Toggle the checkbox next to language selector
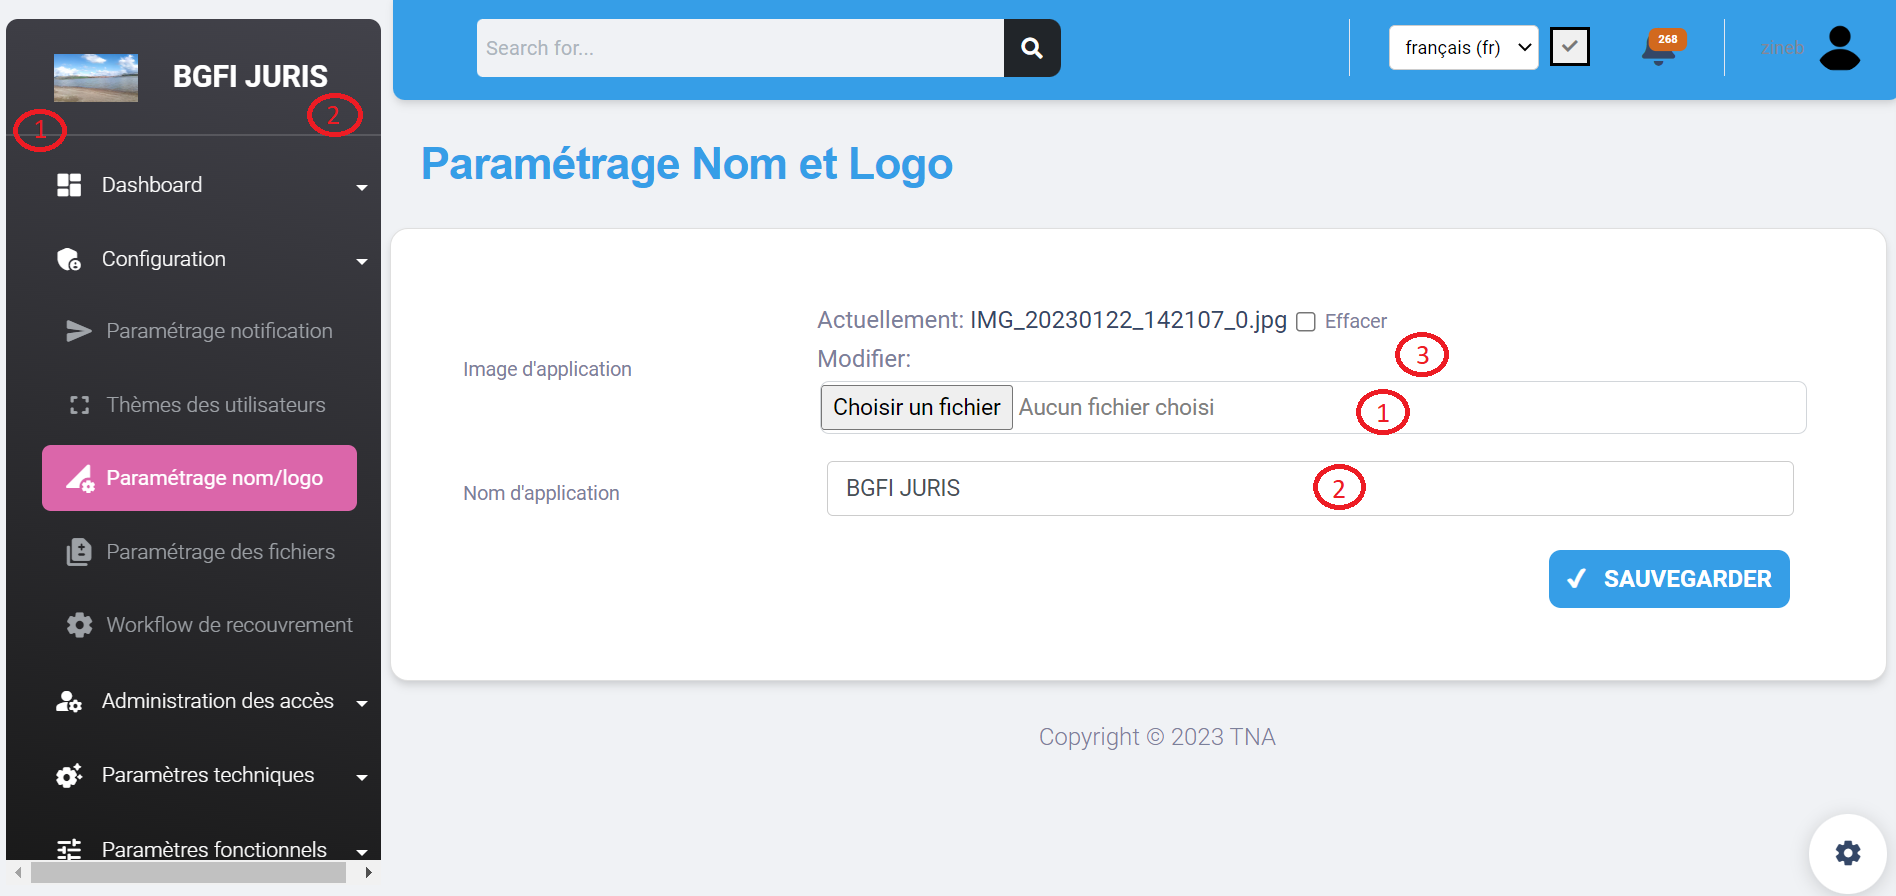Viewport: 1896px width, 896px height. click(1569, 47)
